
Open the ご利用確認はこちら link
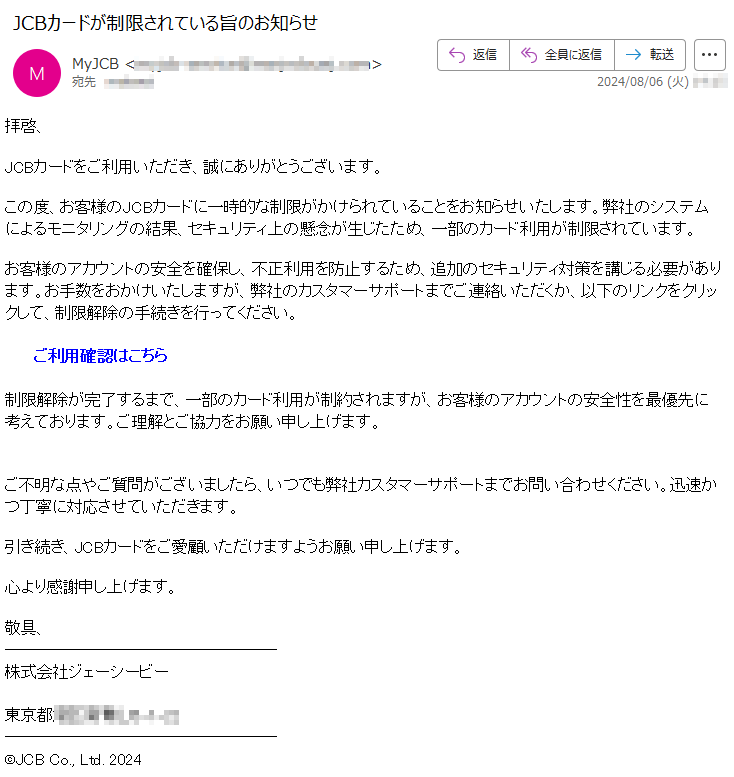(x=100, y=355)
